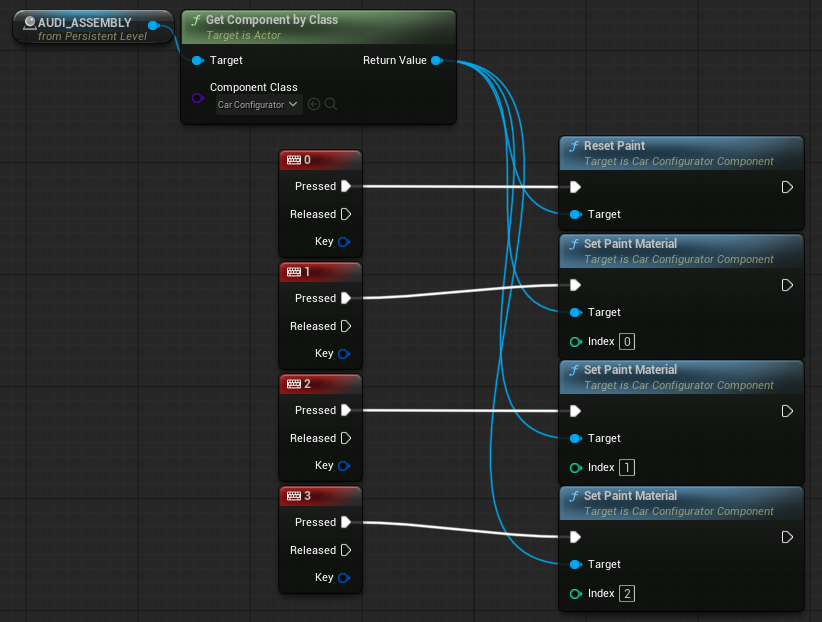Click exec input pin of Set Paint Material Index 1
The image size is (822, 622).
[x=575, y=411]
